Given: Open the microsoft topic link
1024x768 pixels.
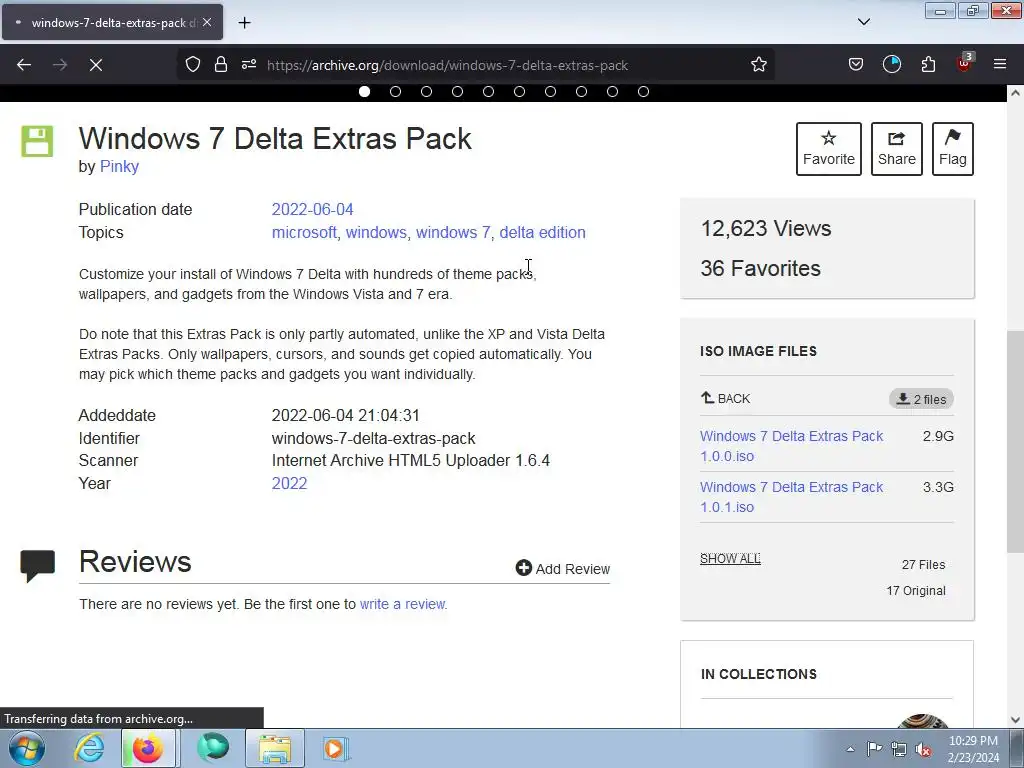Looking at the screenshot, I should coord(304,232).
